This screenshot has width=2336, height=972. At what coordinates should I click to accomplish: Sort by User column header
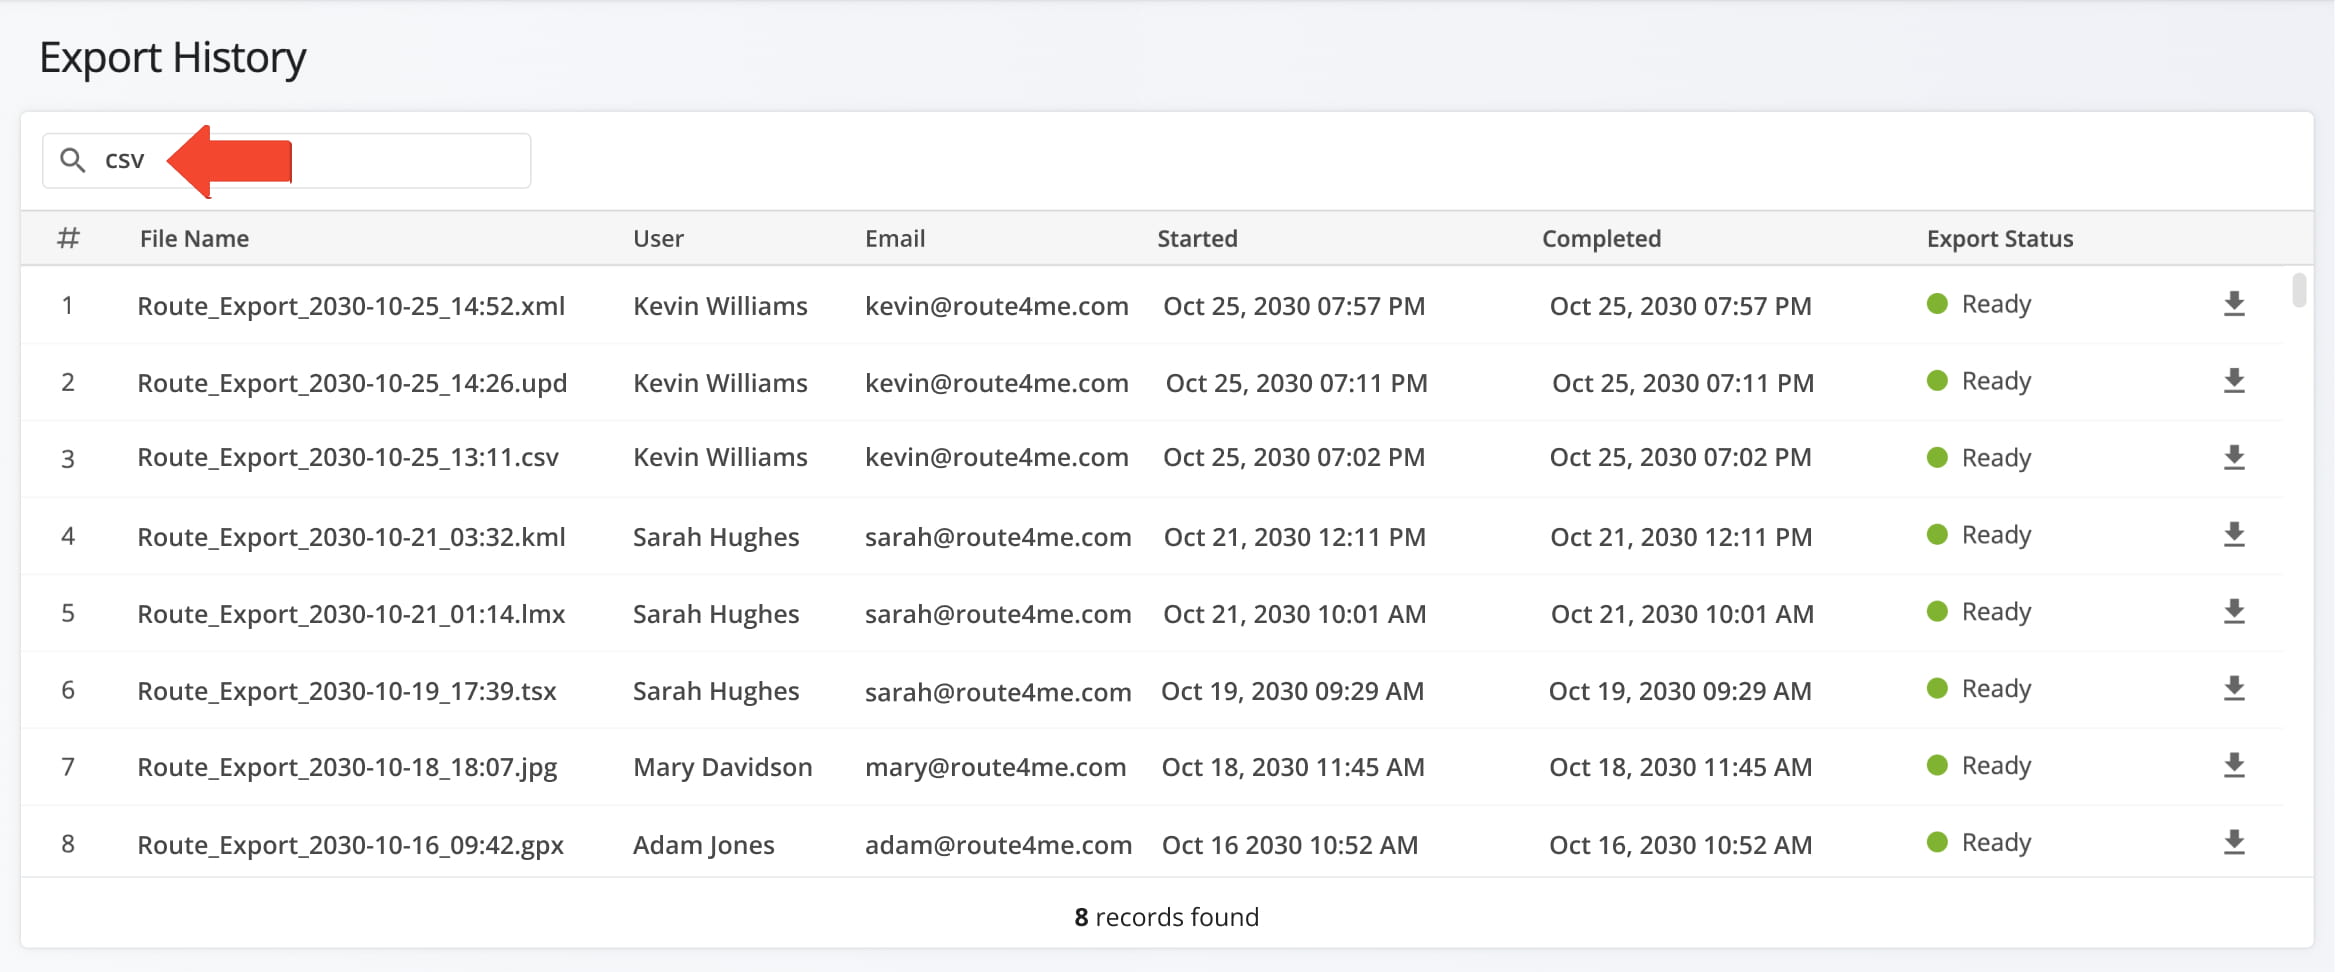[x=658, y=239]
